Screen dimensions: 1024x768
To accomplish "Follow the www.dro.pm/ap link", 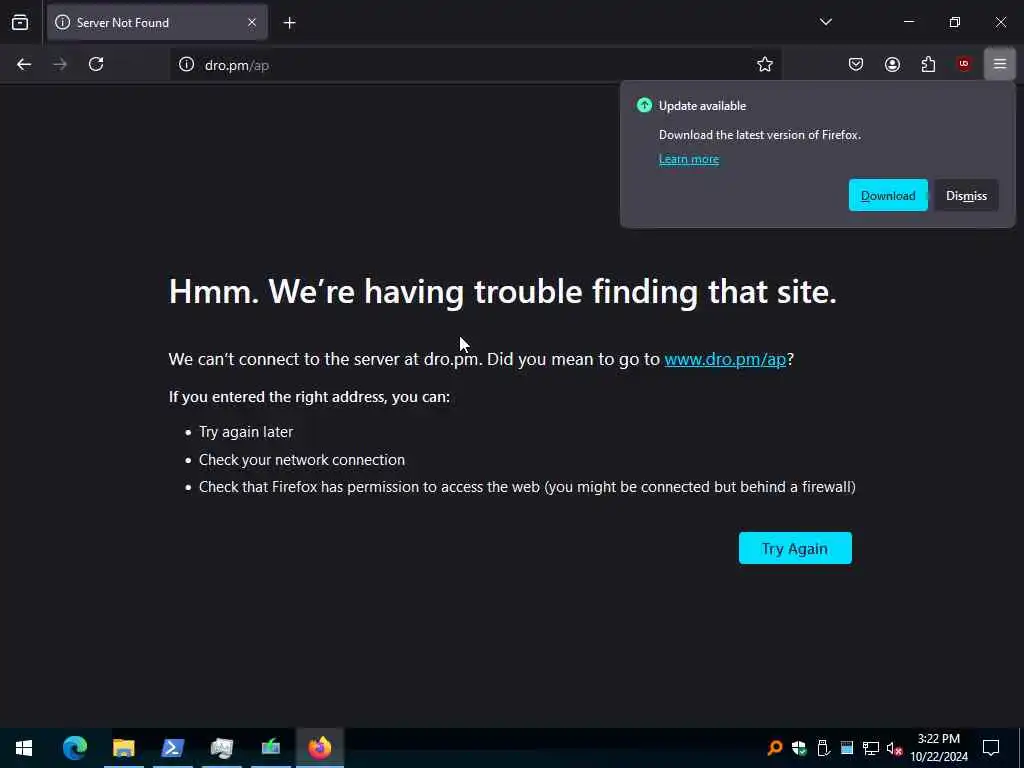I will point(725,359).
